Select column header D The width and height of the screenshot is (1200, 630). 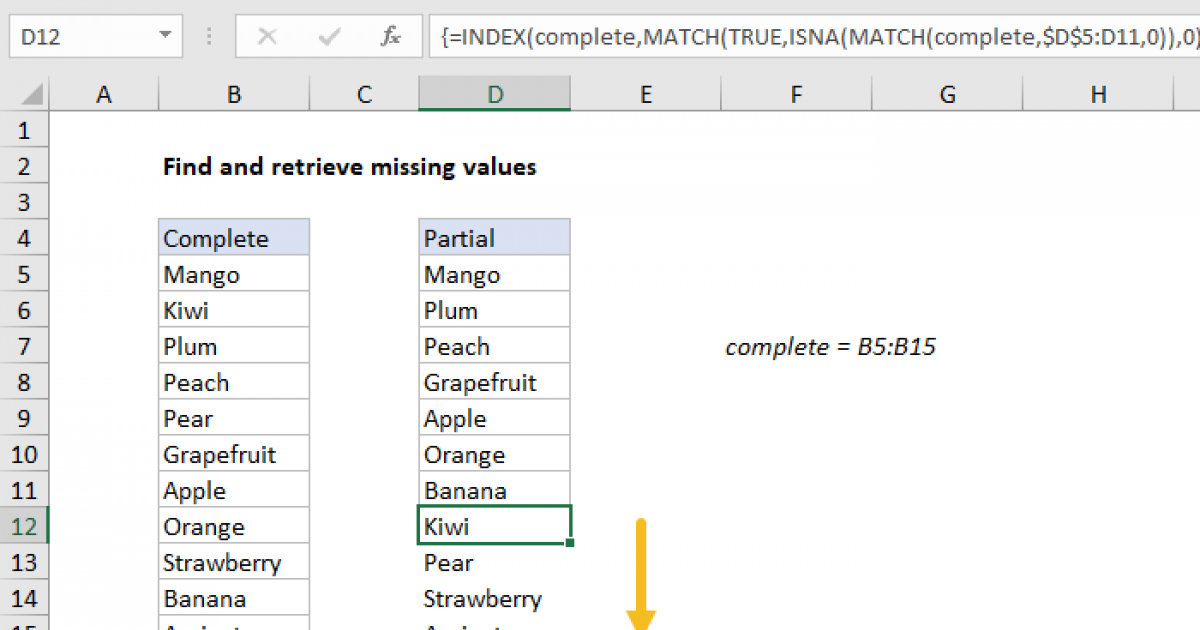(494, 93)
